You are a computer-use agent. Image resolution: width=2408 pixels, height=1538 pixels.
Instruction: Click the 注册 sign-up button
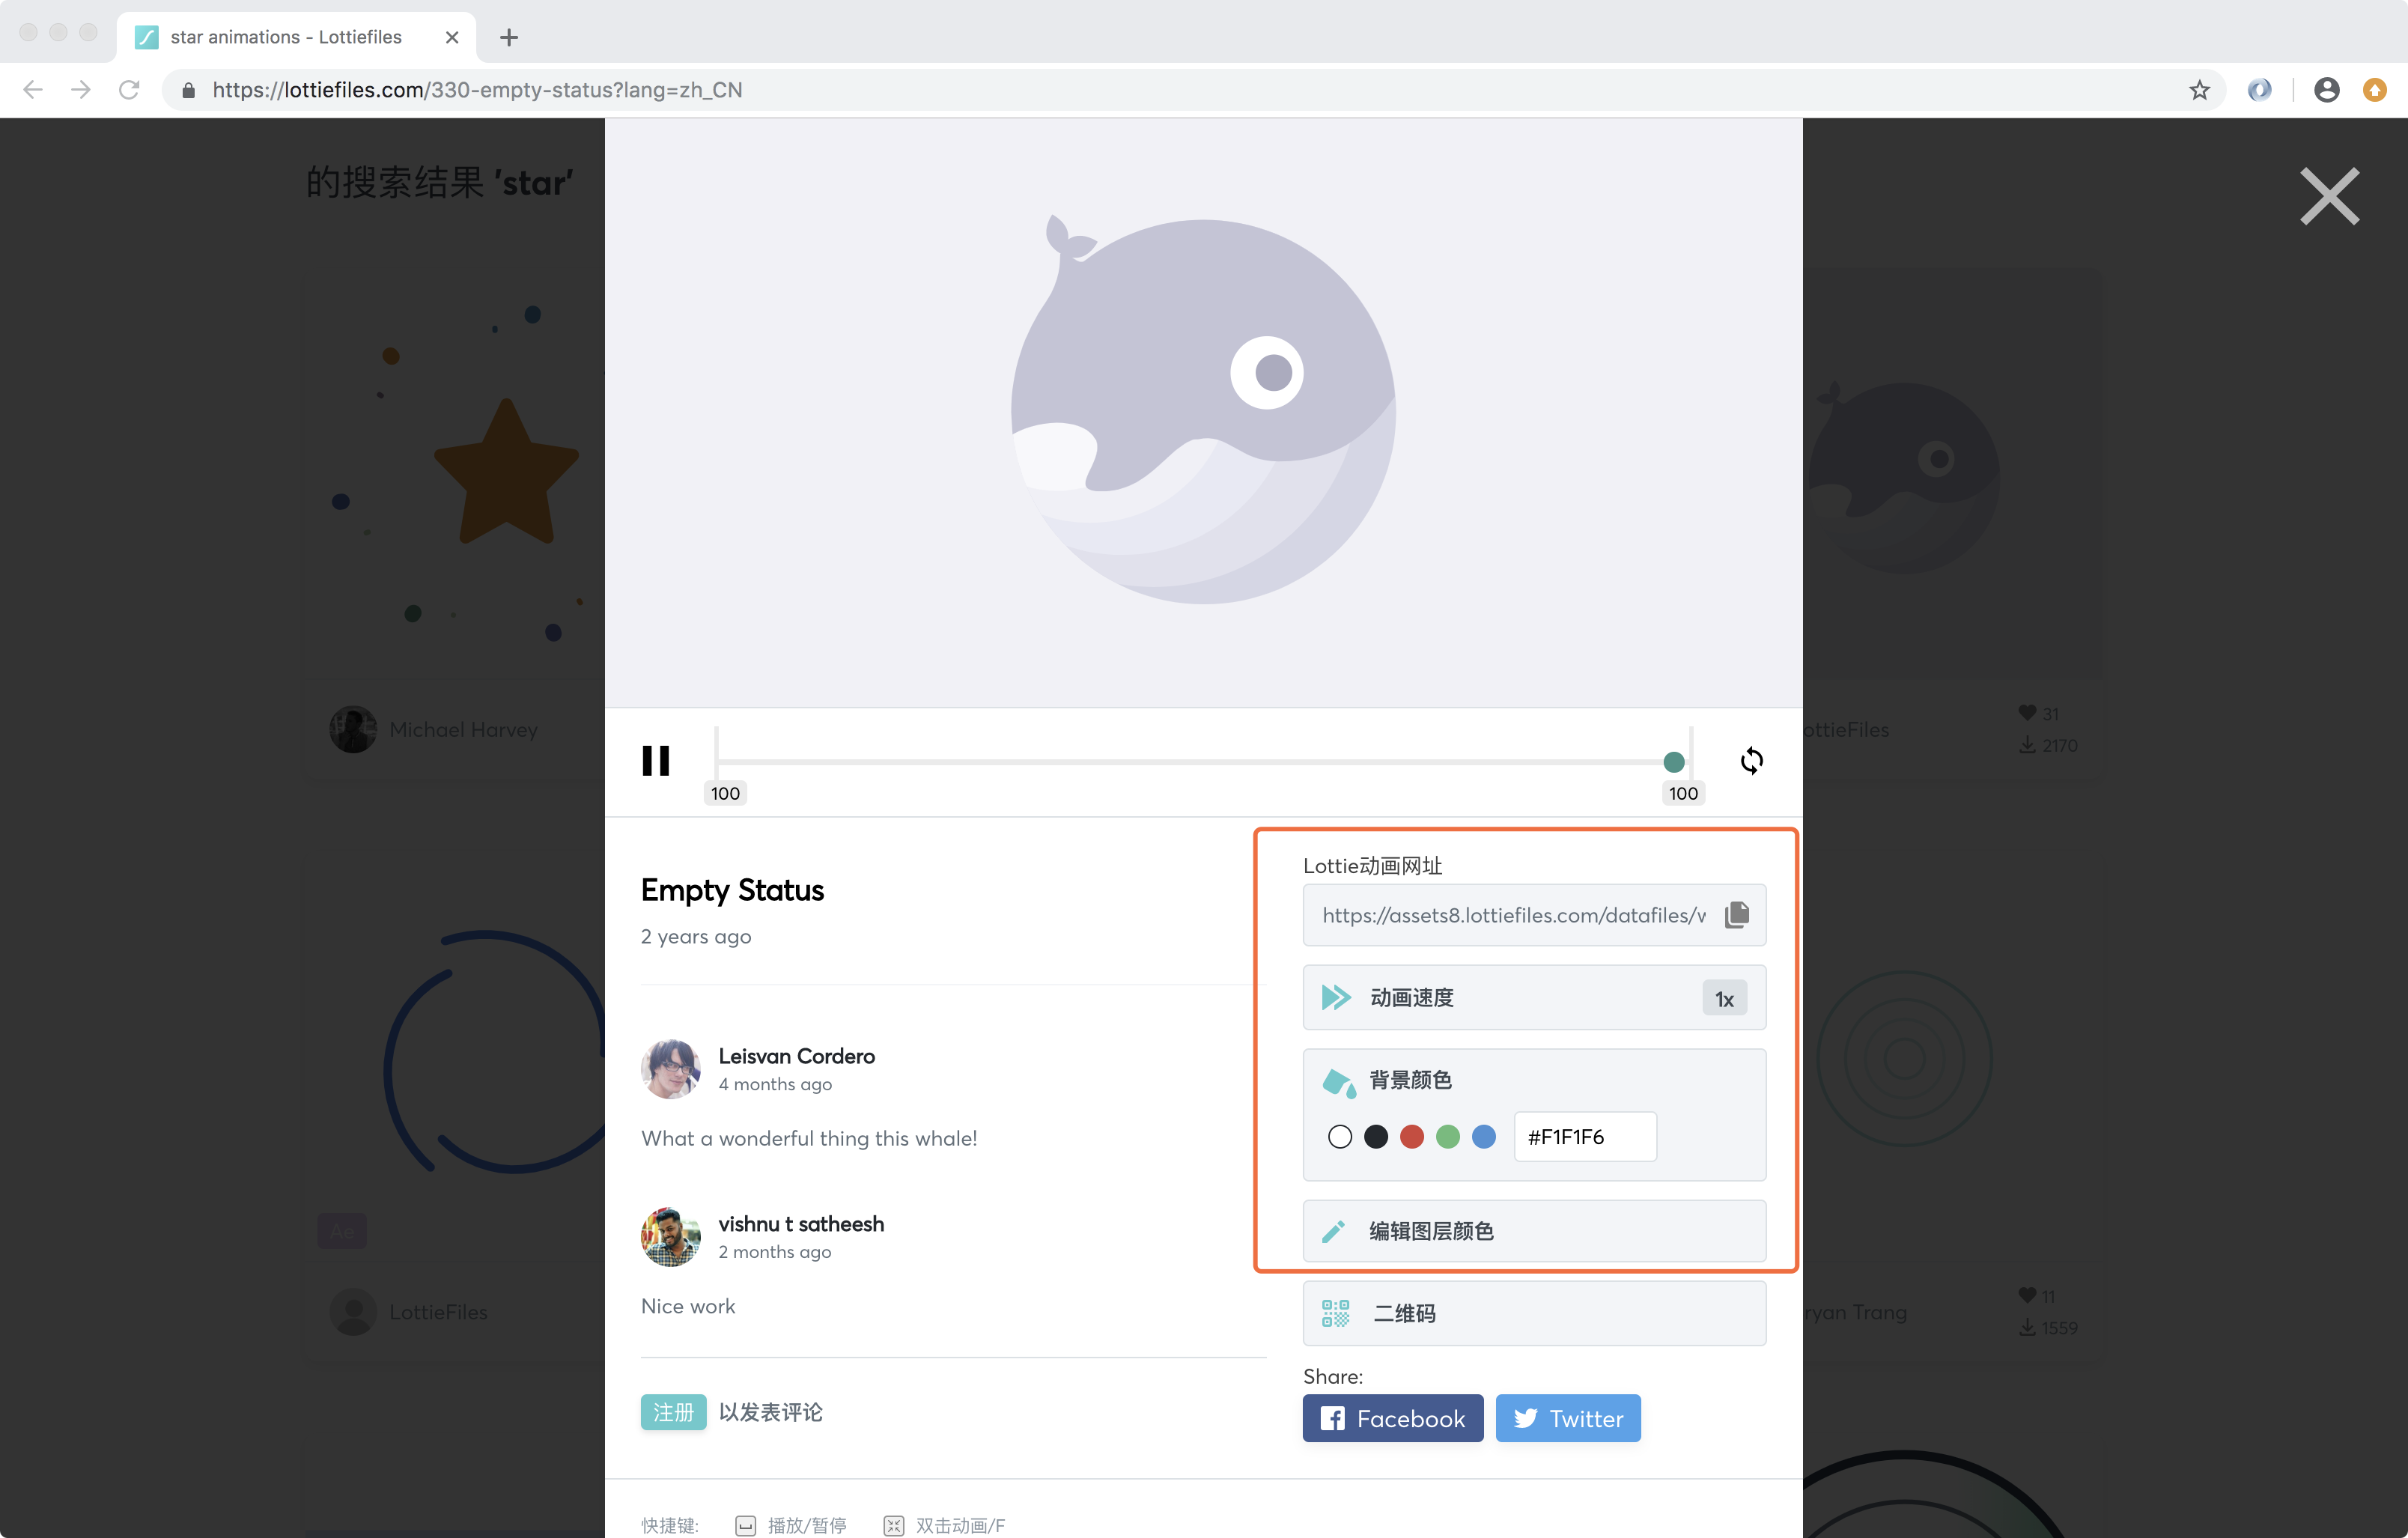673,1412
